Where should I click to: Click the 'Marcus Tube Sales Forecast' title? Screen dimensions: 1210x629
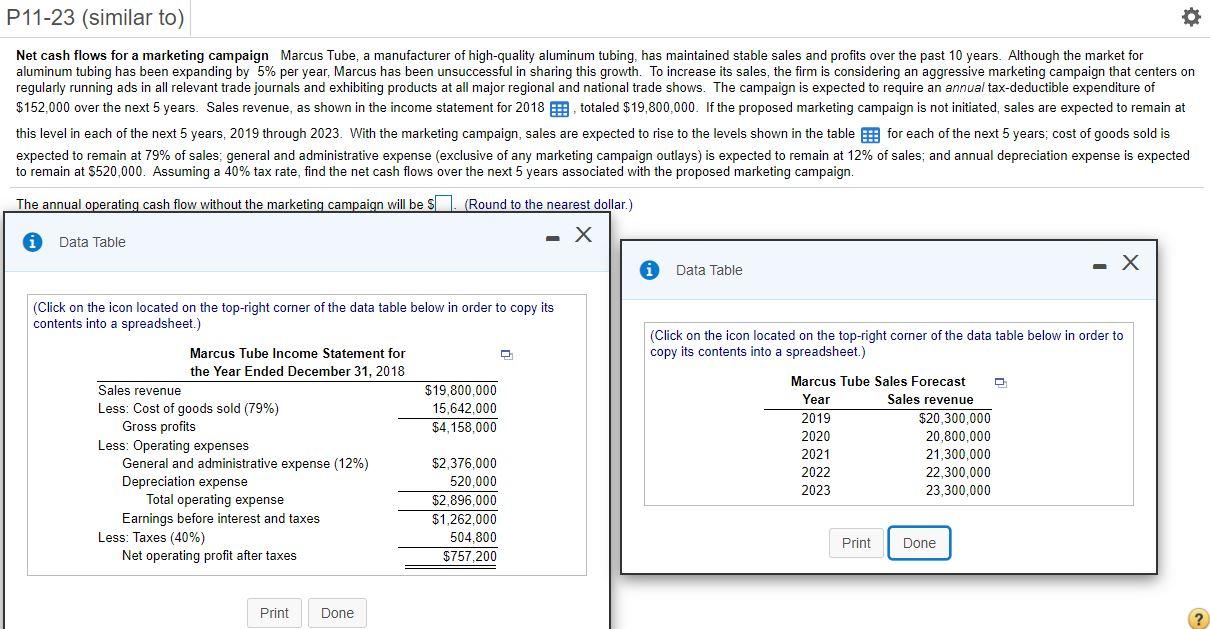878,382
